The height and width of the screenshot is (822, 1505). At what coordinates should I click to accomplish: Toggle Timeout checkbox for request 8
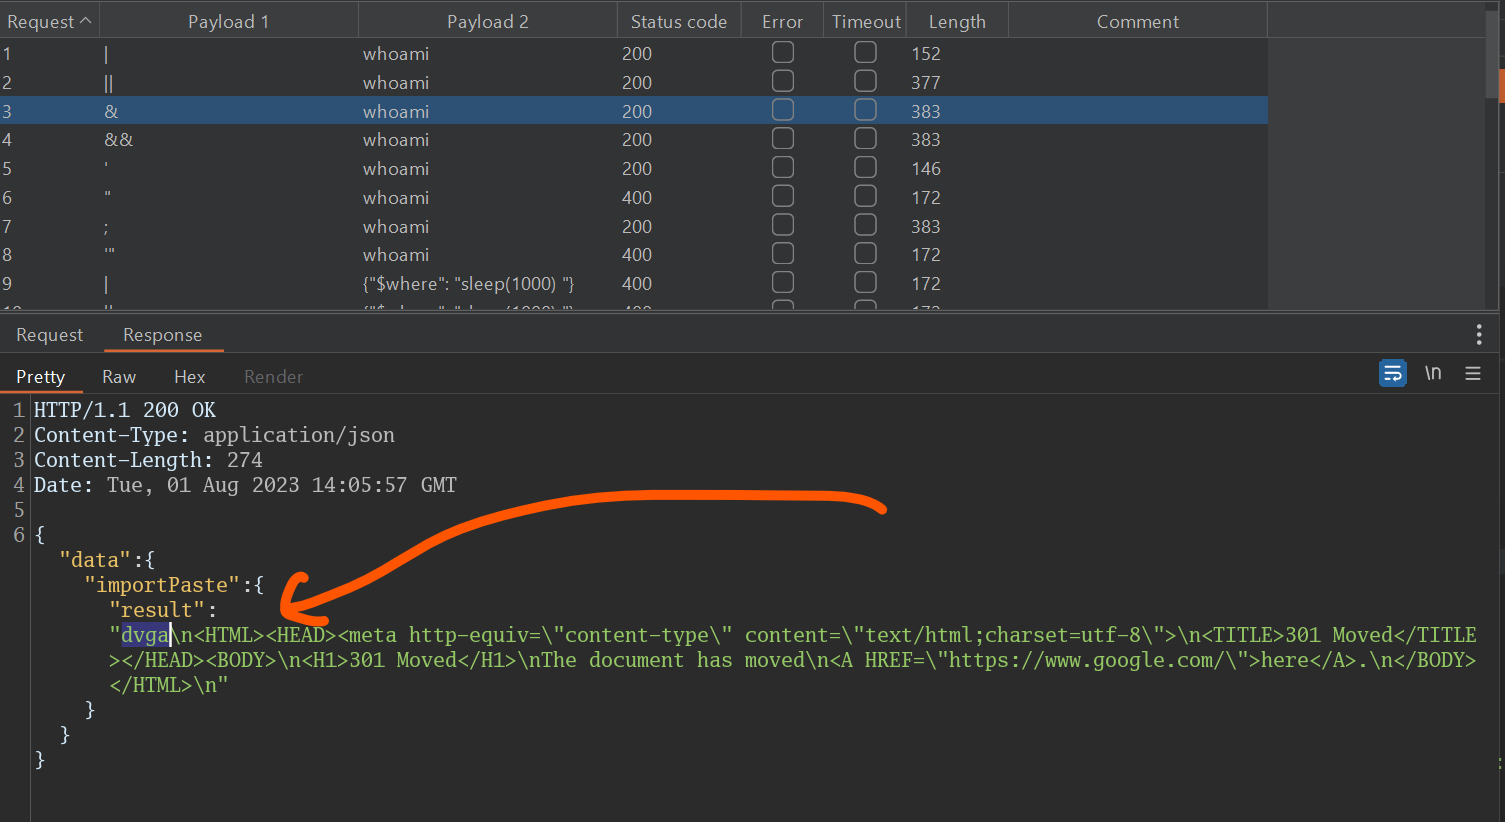click(x=866, y=253)
